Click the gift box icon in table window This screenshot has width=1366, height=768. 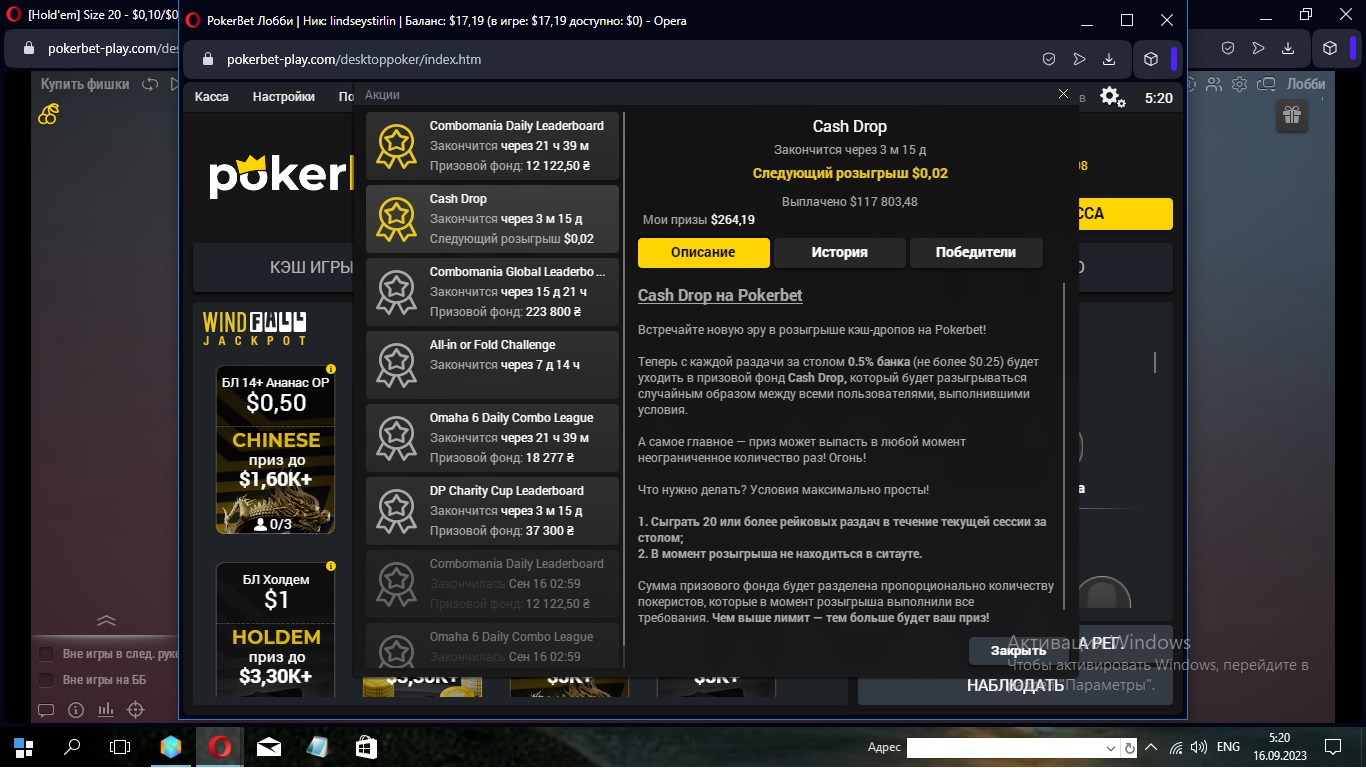pos(1291,116)
